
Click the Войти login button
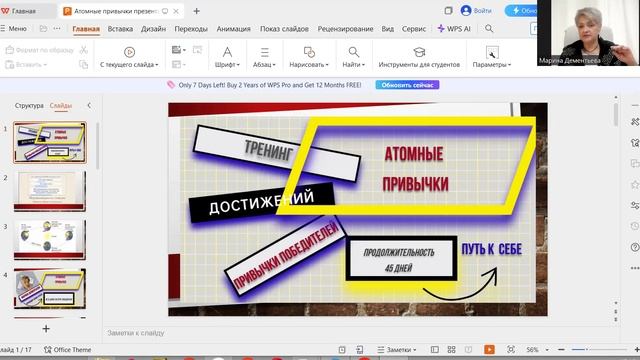point(482,11)
